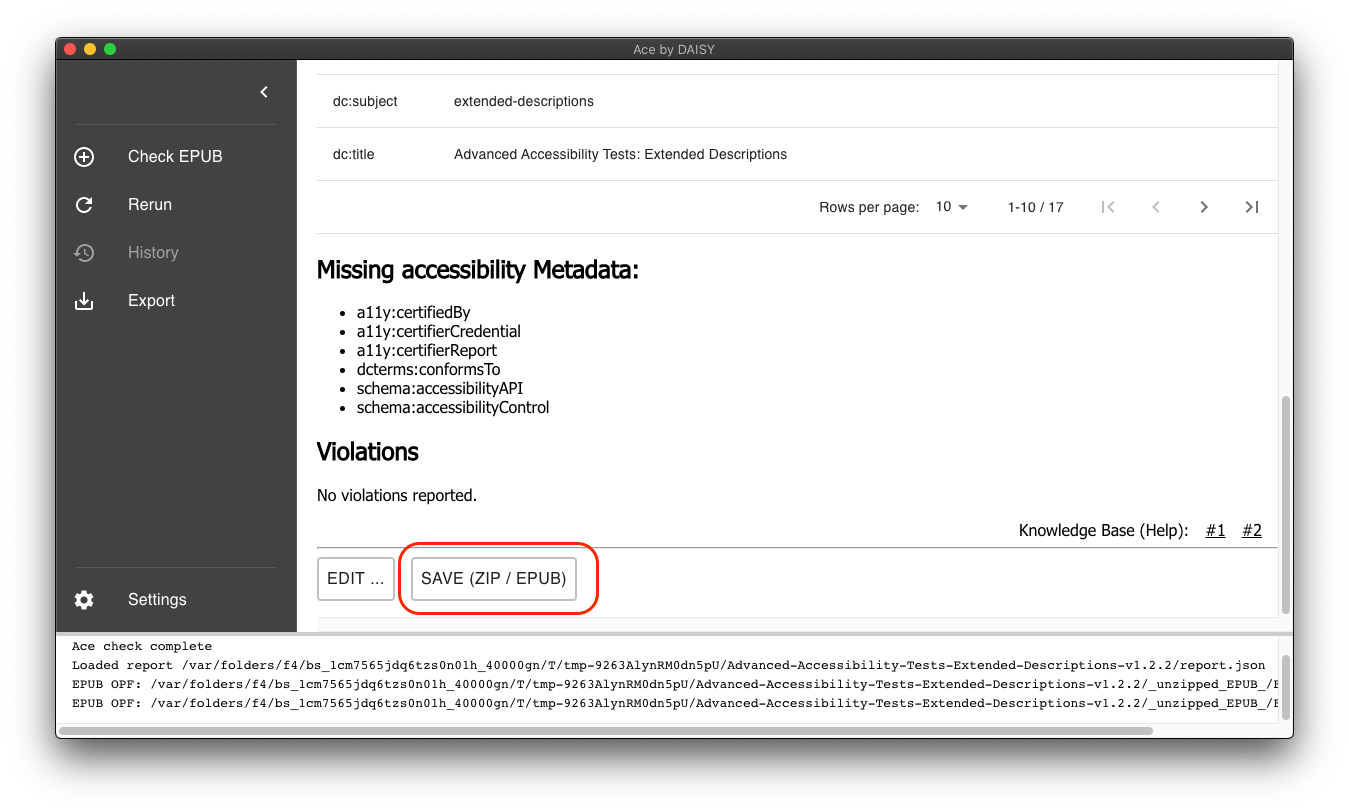Collapse the sidebar with the chevron arrow
Viewport: 1349px width, 812px height.
click(x=264, y=92)
